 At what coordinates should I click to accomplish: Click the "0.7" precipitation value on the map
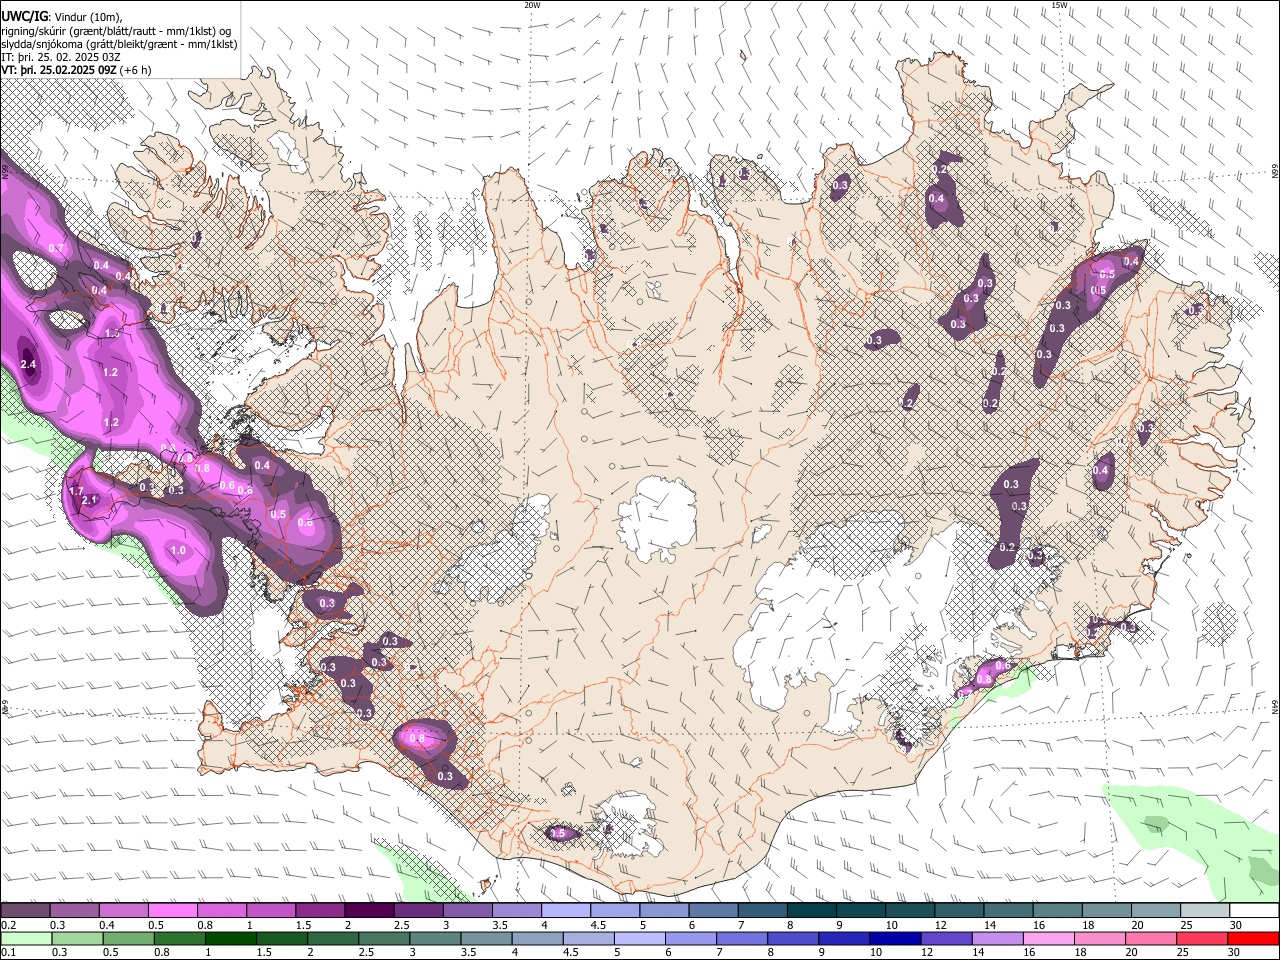(x=56, y=248)
